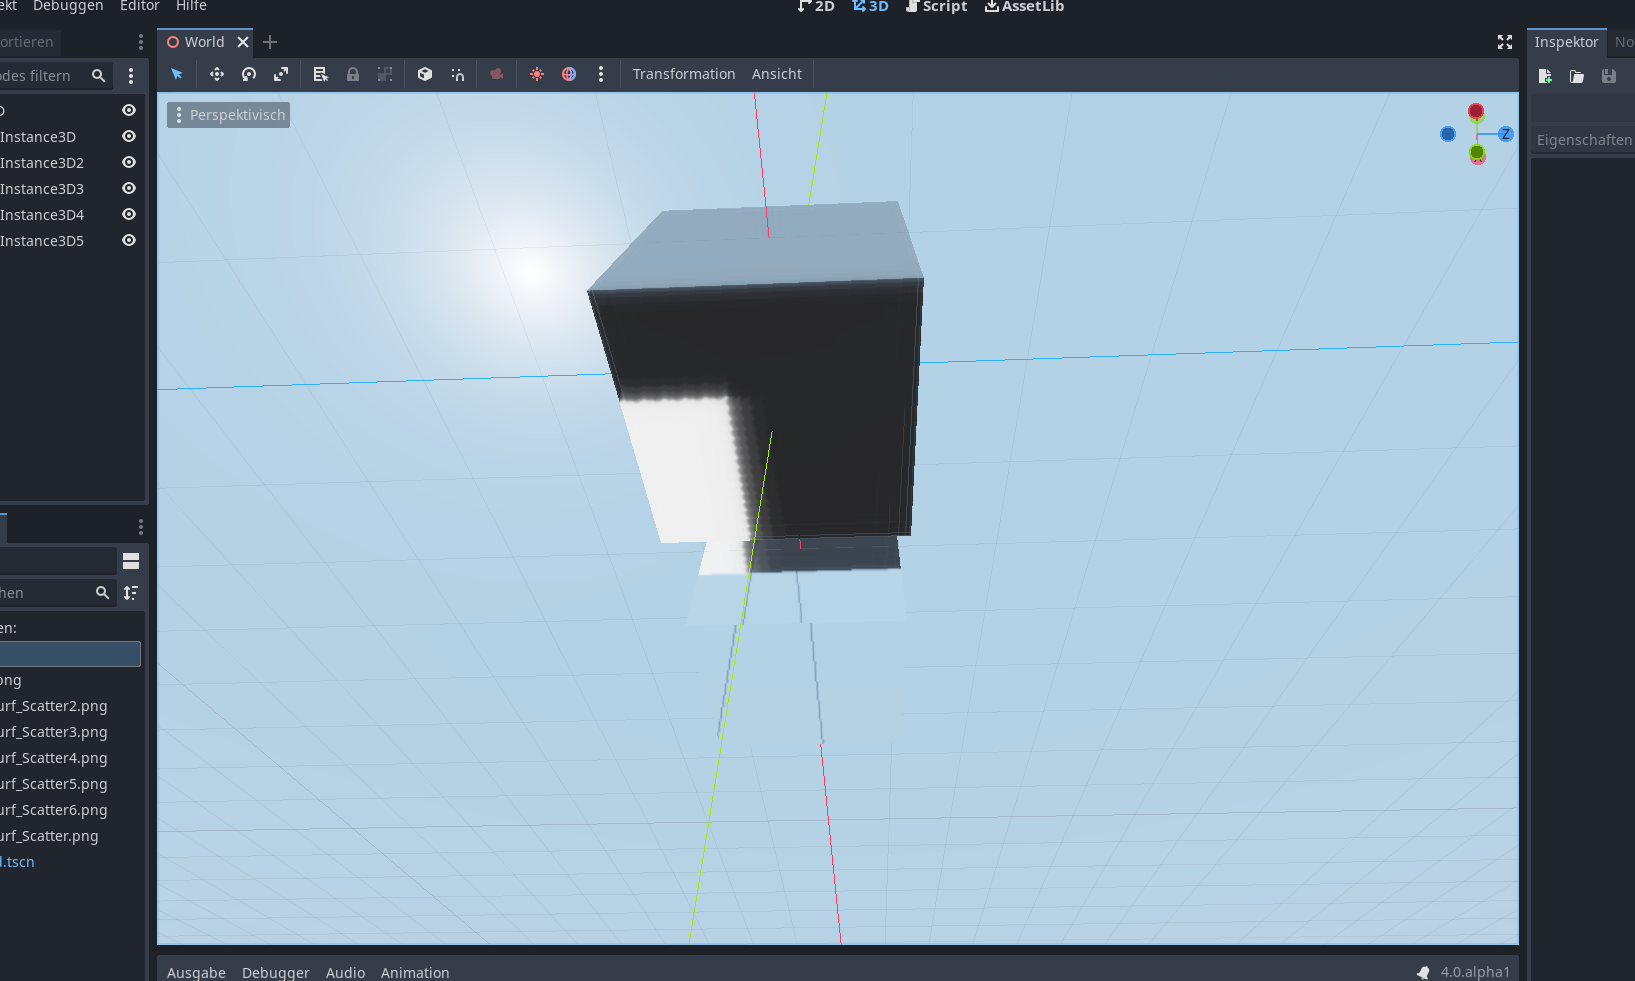This screenshot has height=981, width=1635.
Task: Toggle local space transformation cube icon
Action: tap(425, 74)
